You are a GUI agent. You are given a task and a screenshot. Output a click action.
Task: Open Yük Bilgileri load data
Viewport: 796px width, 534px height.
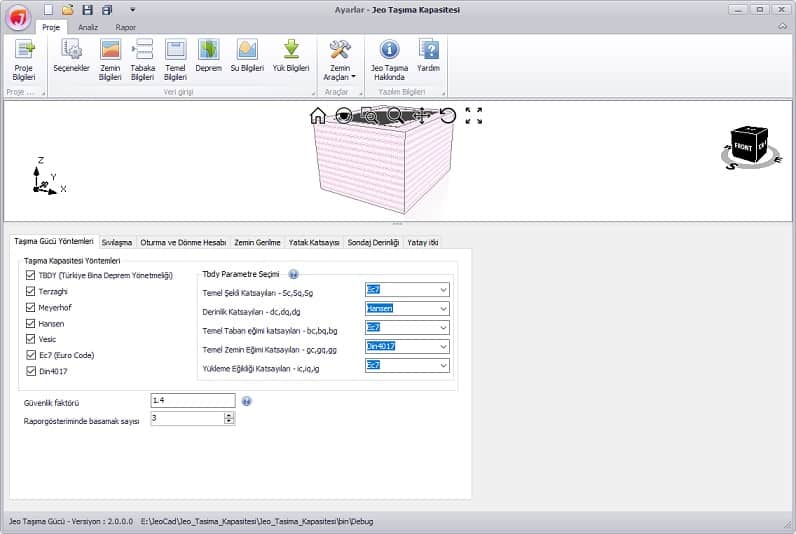[291, 56]
